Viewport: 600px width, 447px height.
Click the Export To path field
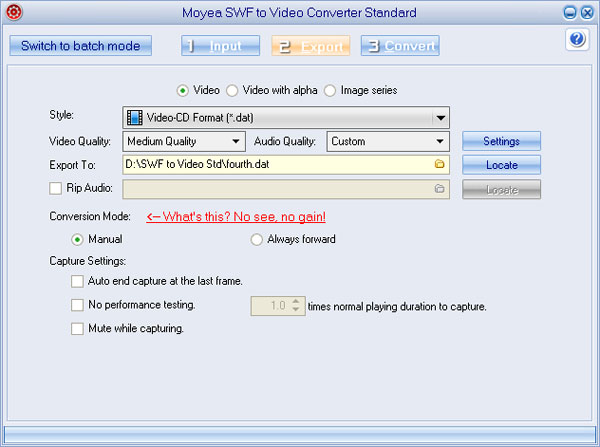(286, 165)
